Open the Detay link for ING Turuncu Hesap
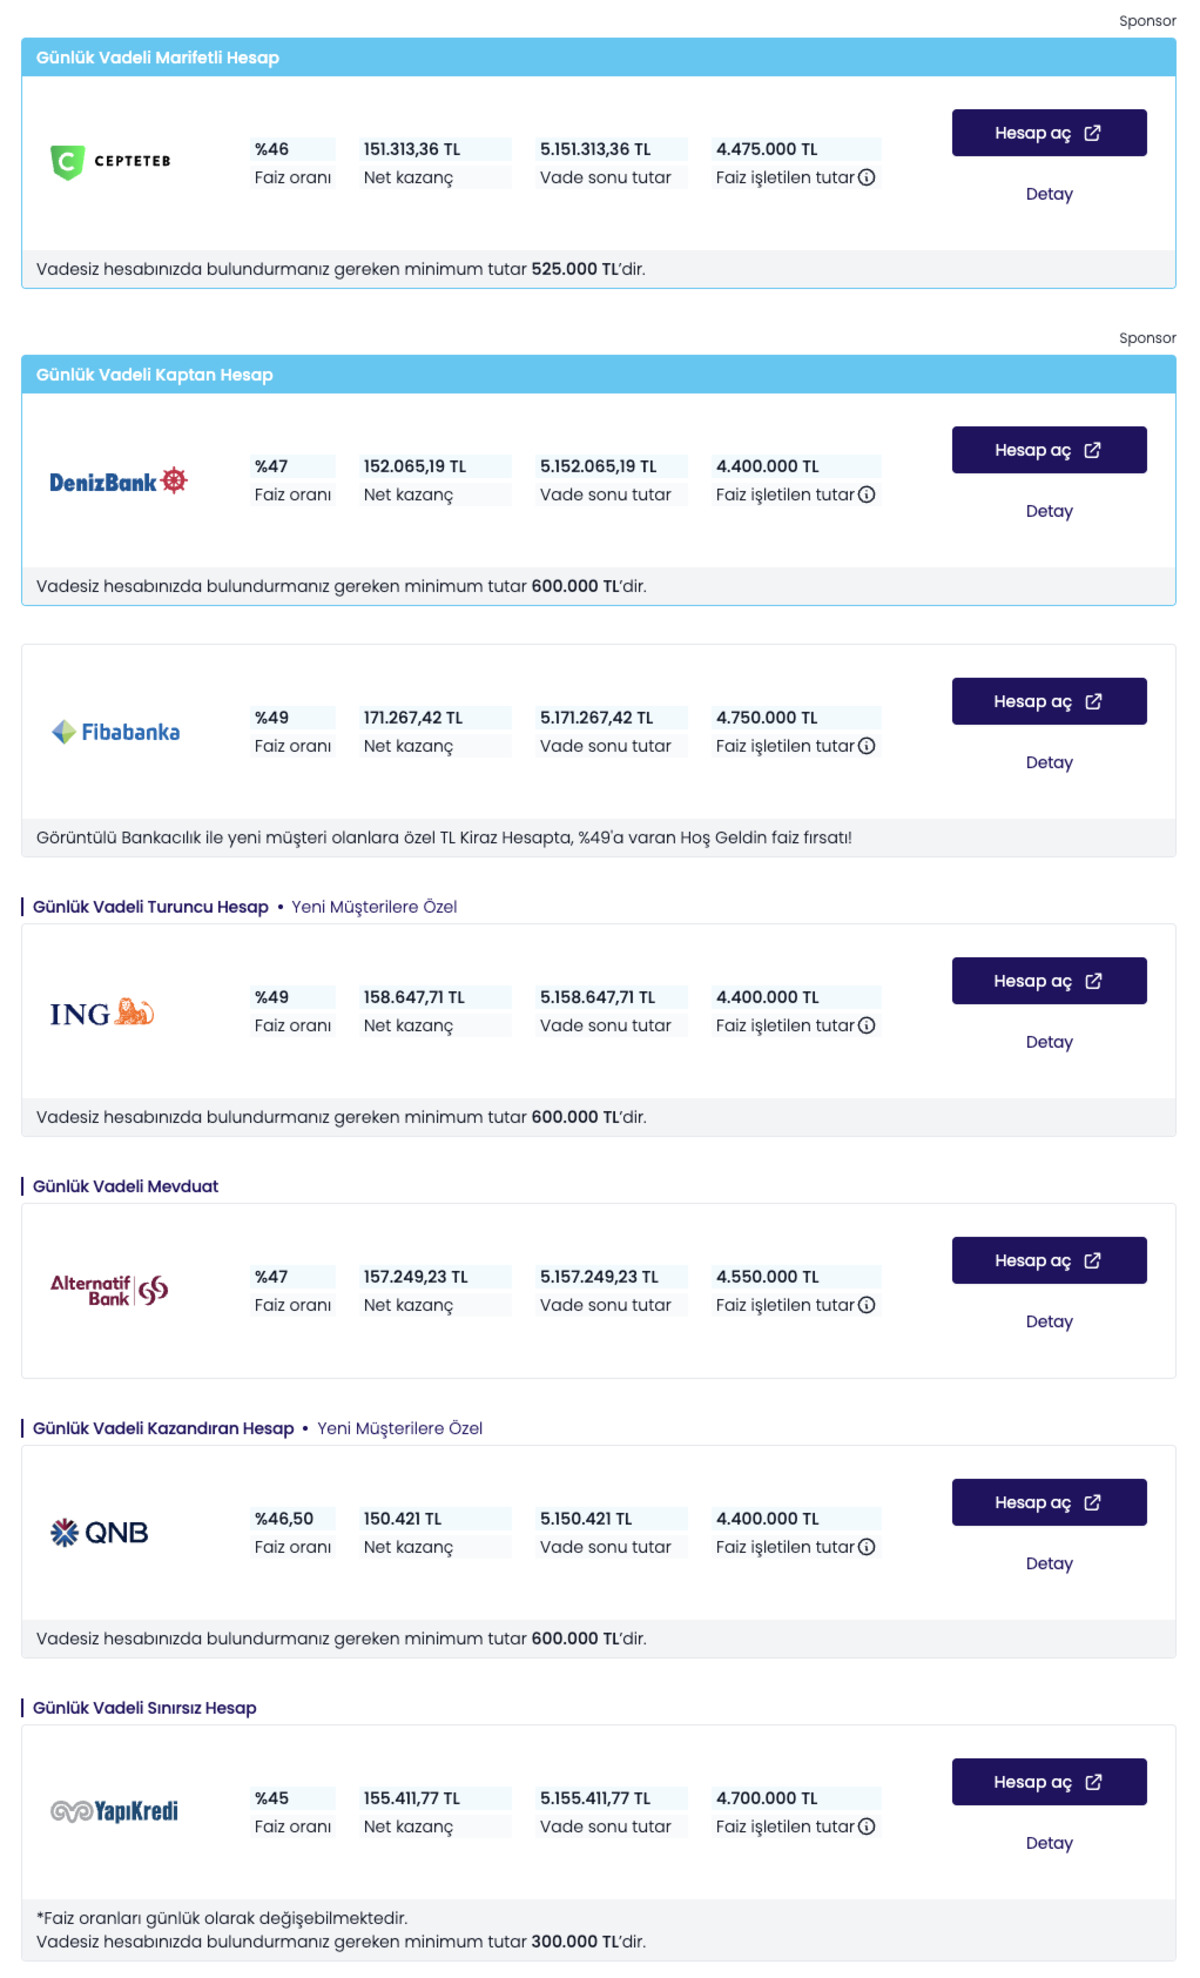This screenshot has height=1978, width=1200. [1049, 1042]
